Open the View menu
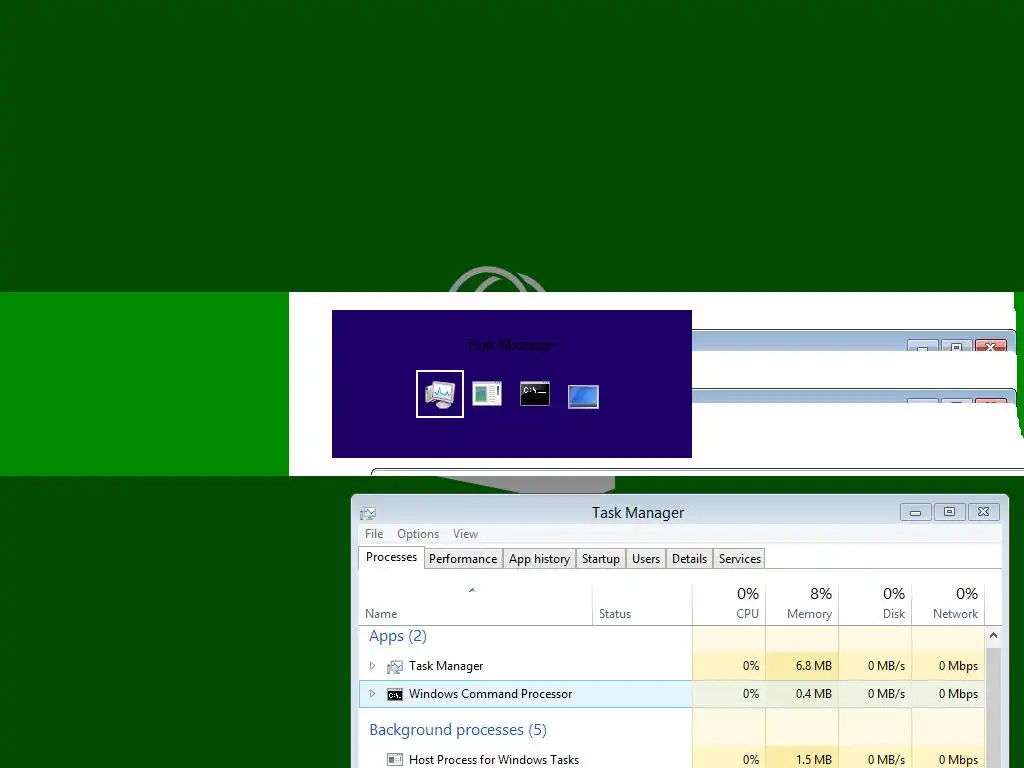1024x768 pixels. click(466, 534)
